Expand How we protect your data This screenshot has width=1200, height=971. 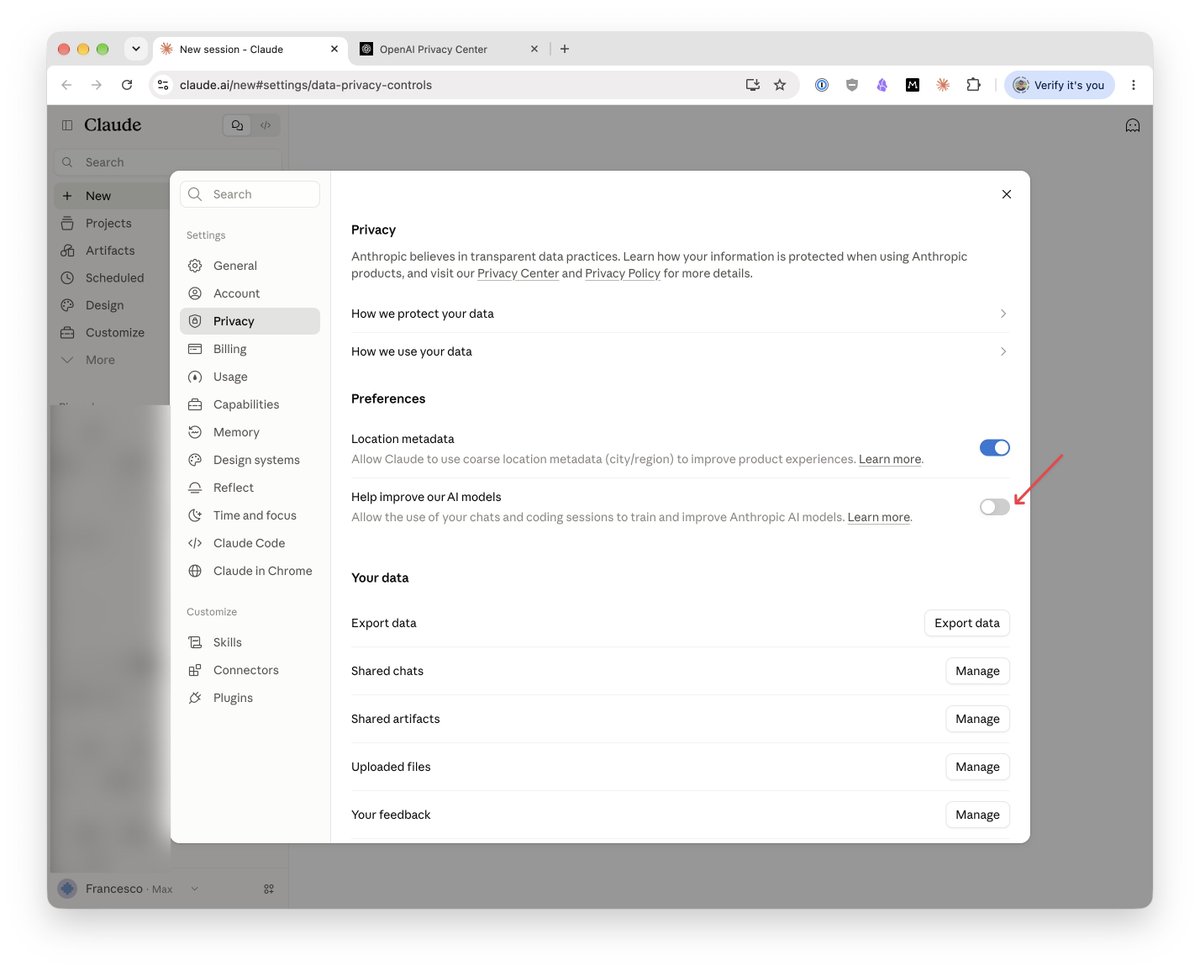680,314
